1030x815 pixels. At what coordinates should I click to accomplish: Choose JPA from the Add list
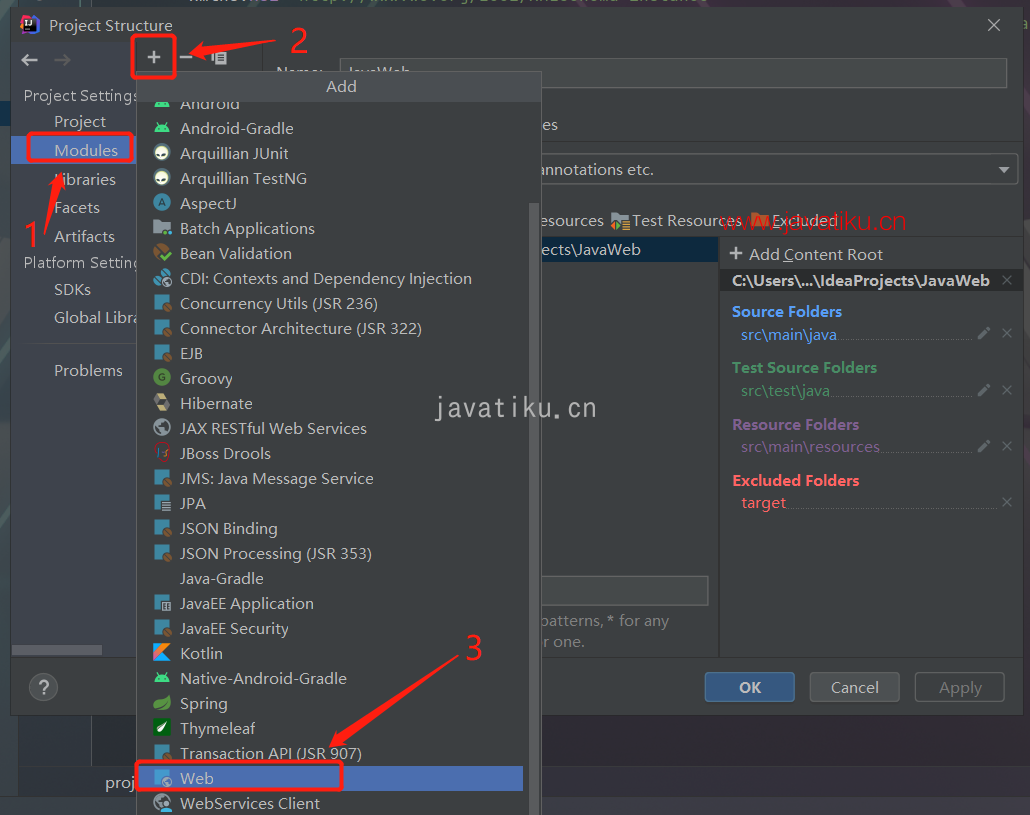pyautogui.click(x=330, y=504)
